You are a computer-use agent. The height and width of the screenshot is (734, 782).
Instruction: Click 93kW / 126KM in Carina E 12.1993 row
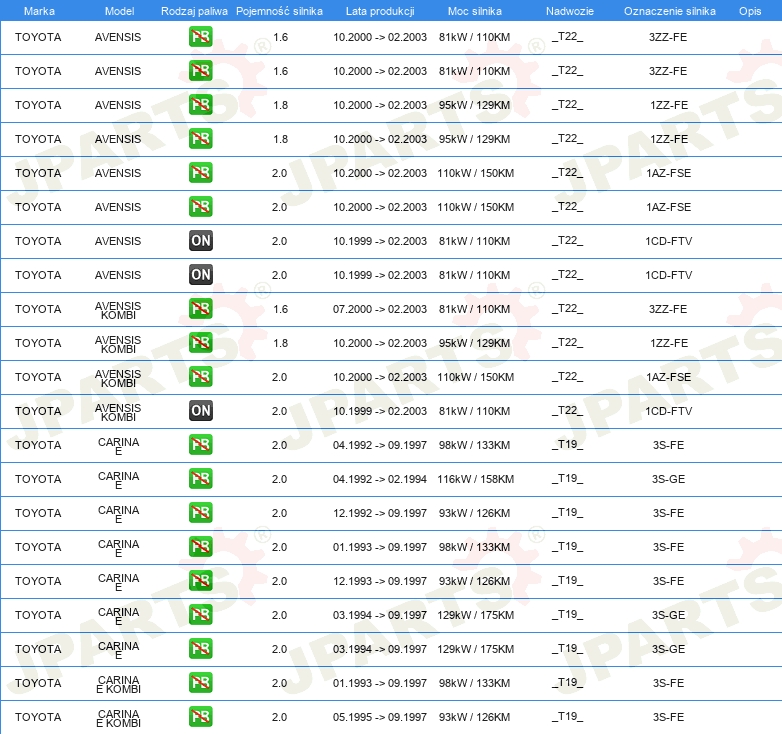pos(474,581)
